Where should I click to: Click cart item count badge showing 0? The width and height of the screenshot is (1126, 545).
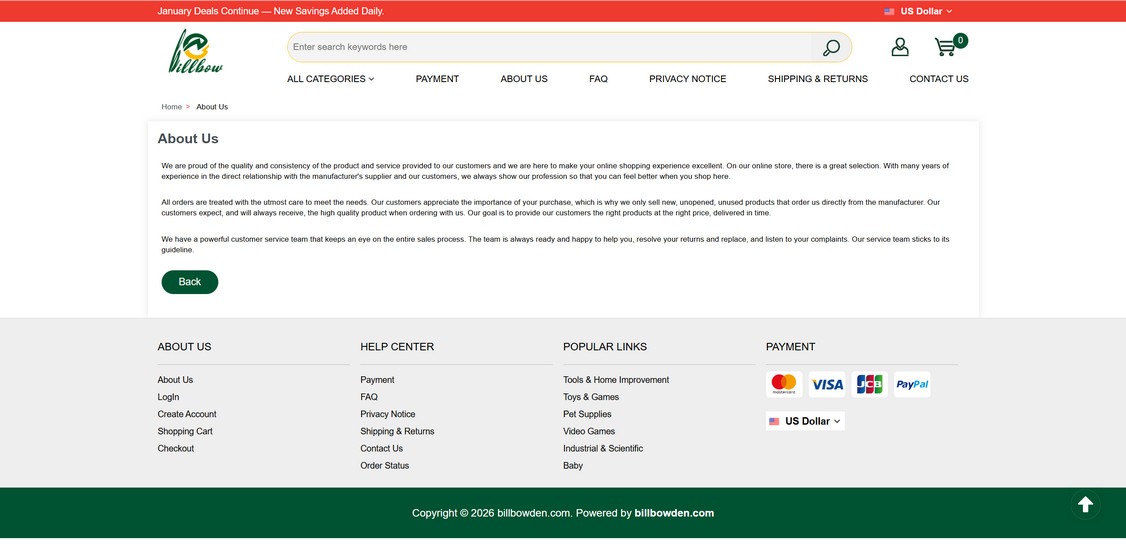(960, 40)
